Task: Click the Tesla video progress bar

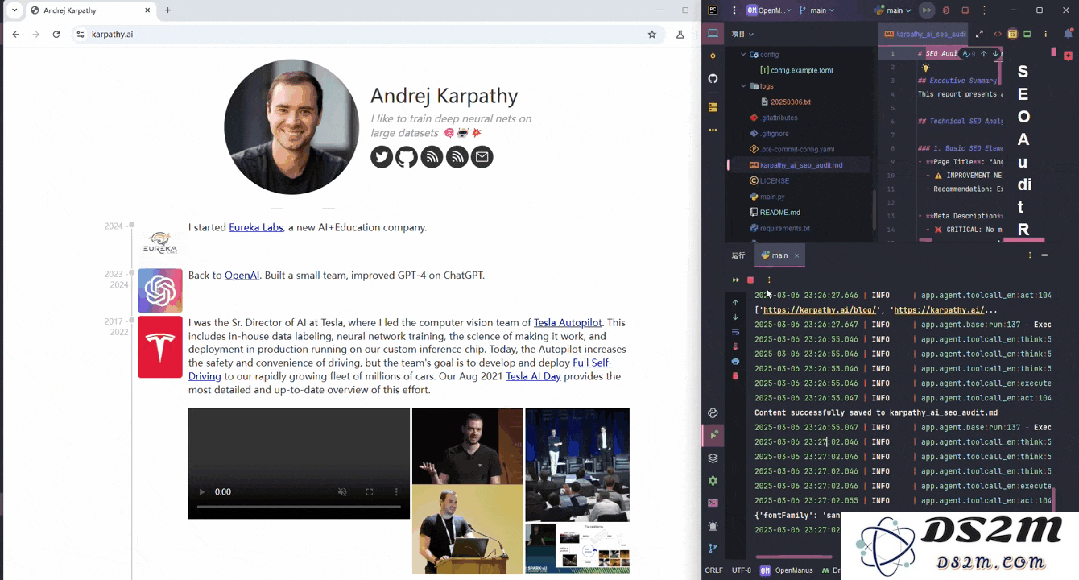Action: tap(299, 507)
